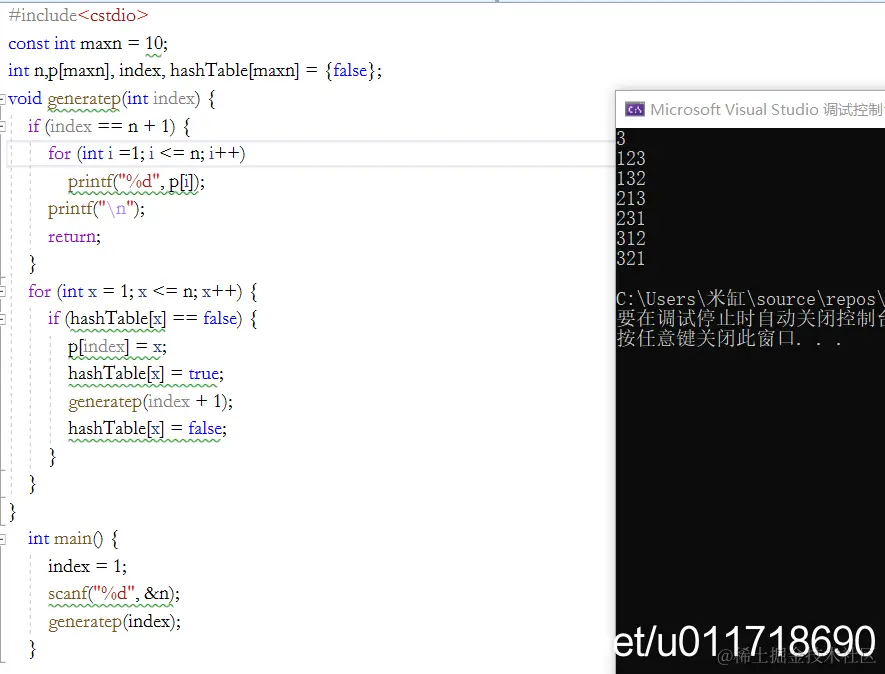This screenshot has width=885, height=674.
Task: Click the console input line 3
Action: coord(621,138)
